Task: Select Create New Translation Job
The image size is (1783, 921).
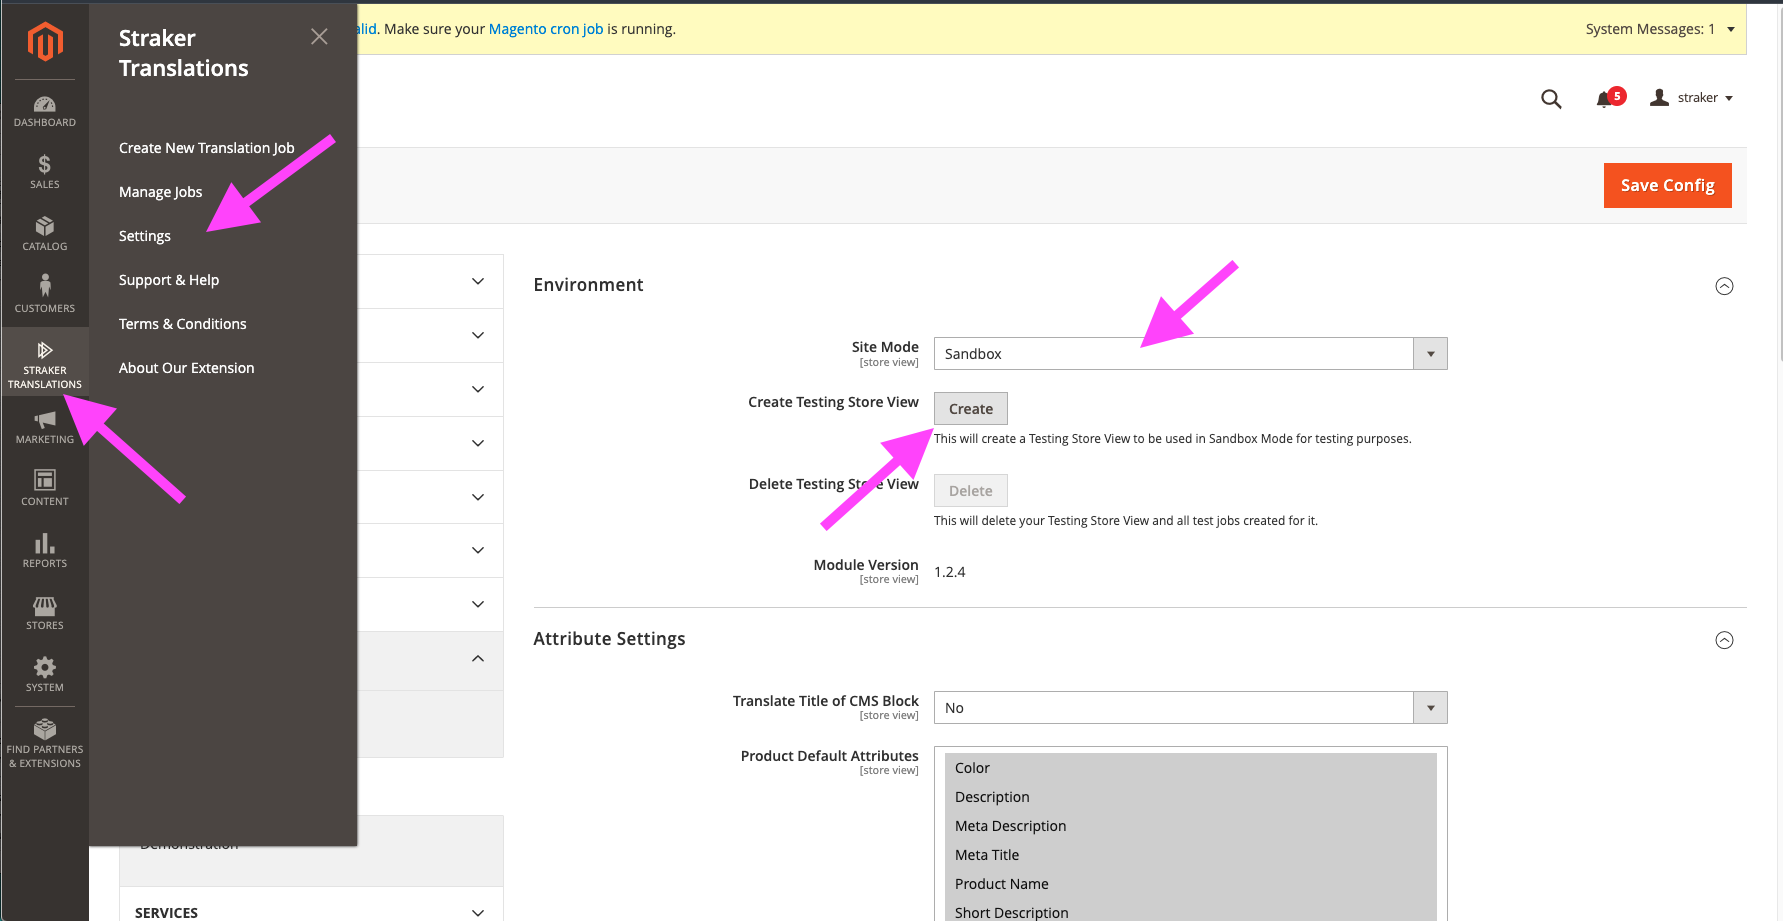Action: [x=207, y=148]
